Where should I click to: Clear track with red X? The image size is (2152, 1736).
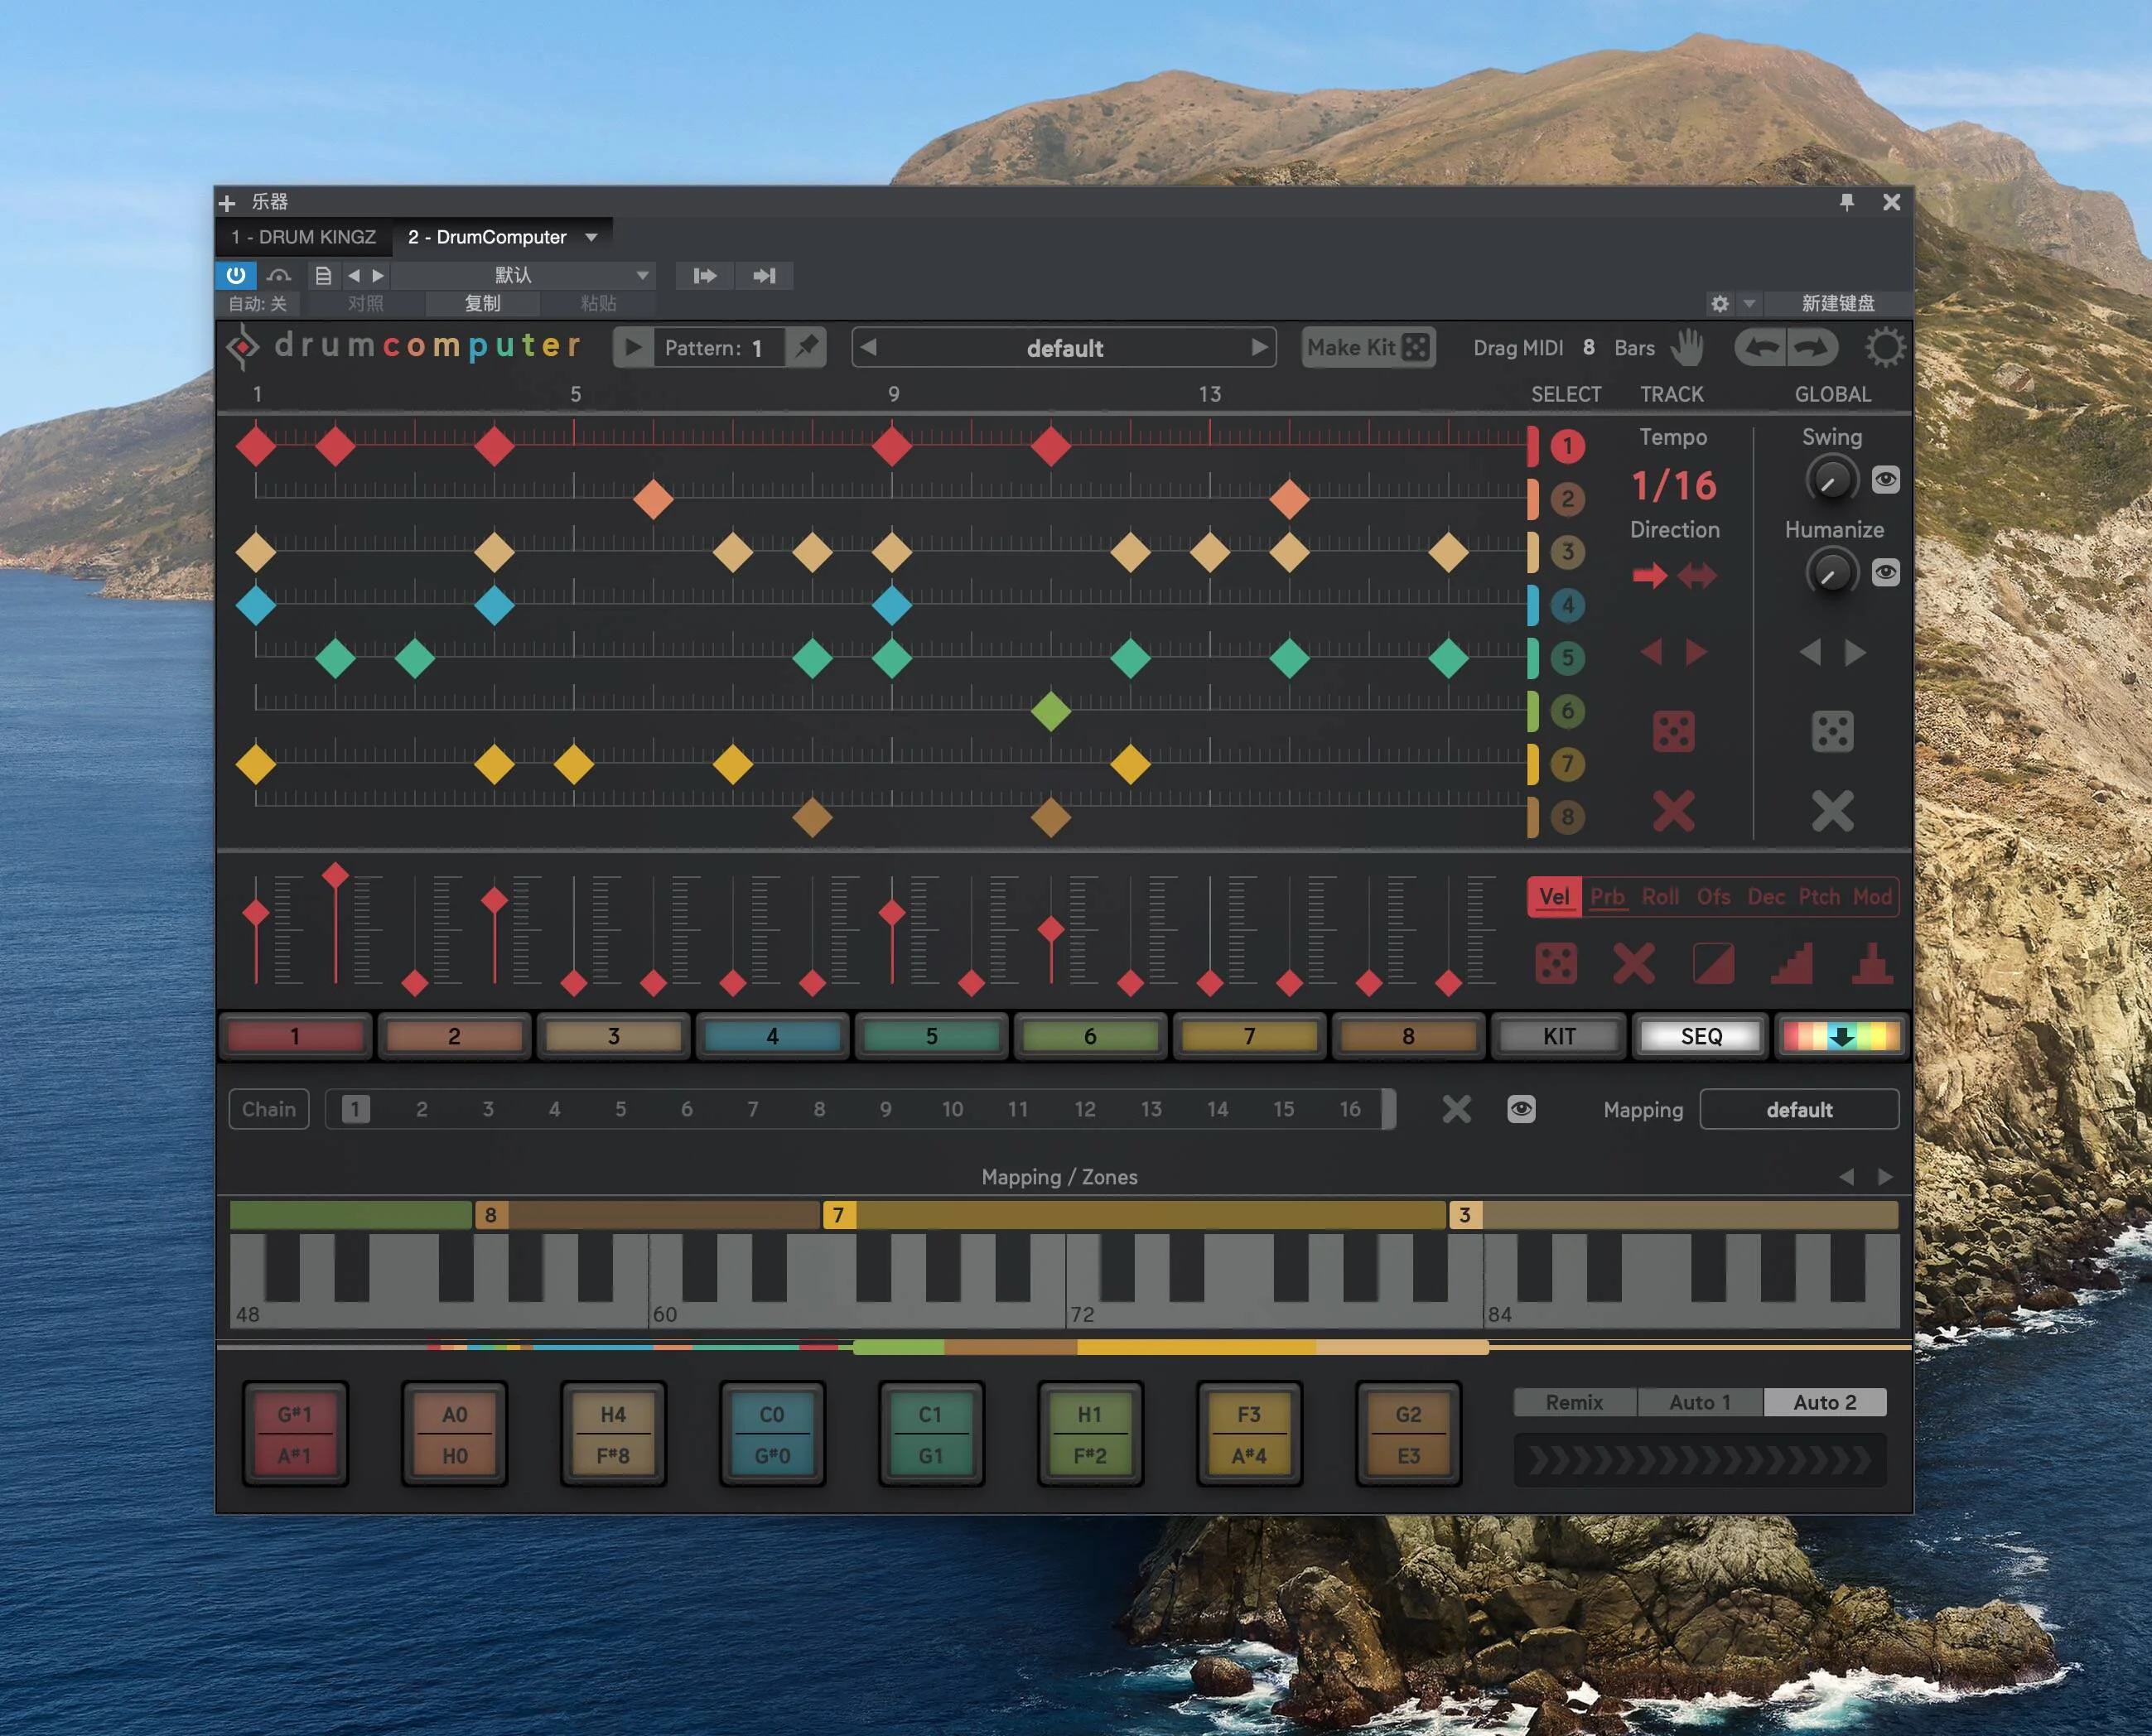tap(1673, 811)
